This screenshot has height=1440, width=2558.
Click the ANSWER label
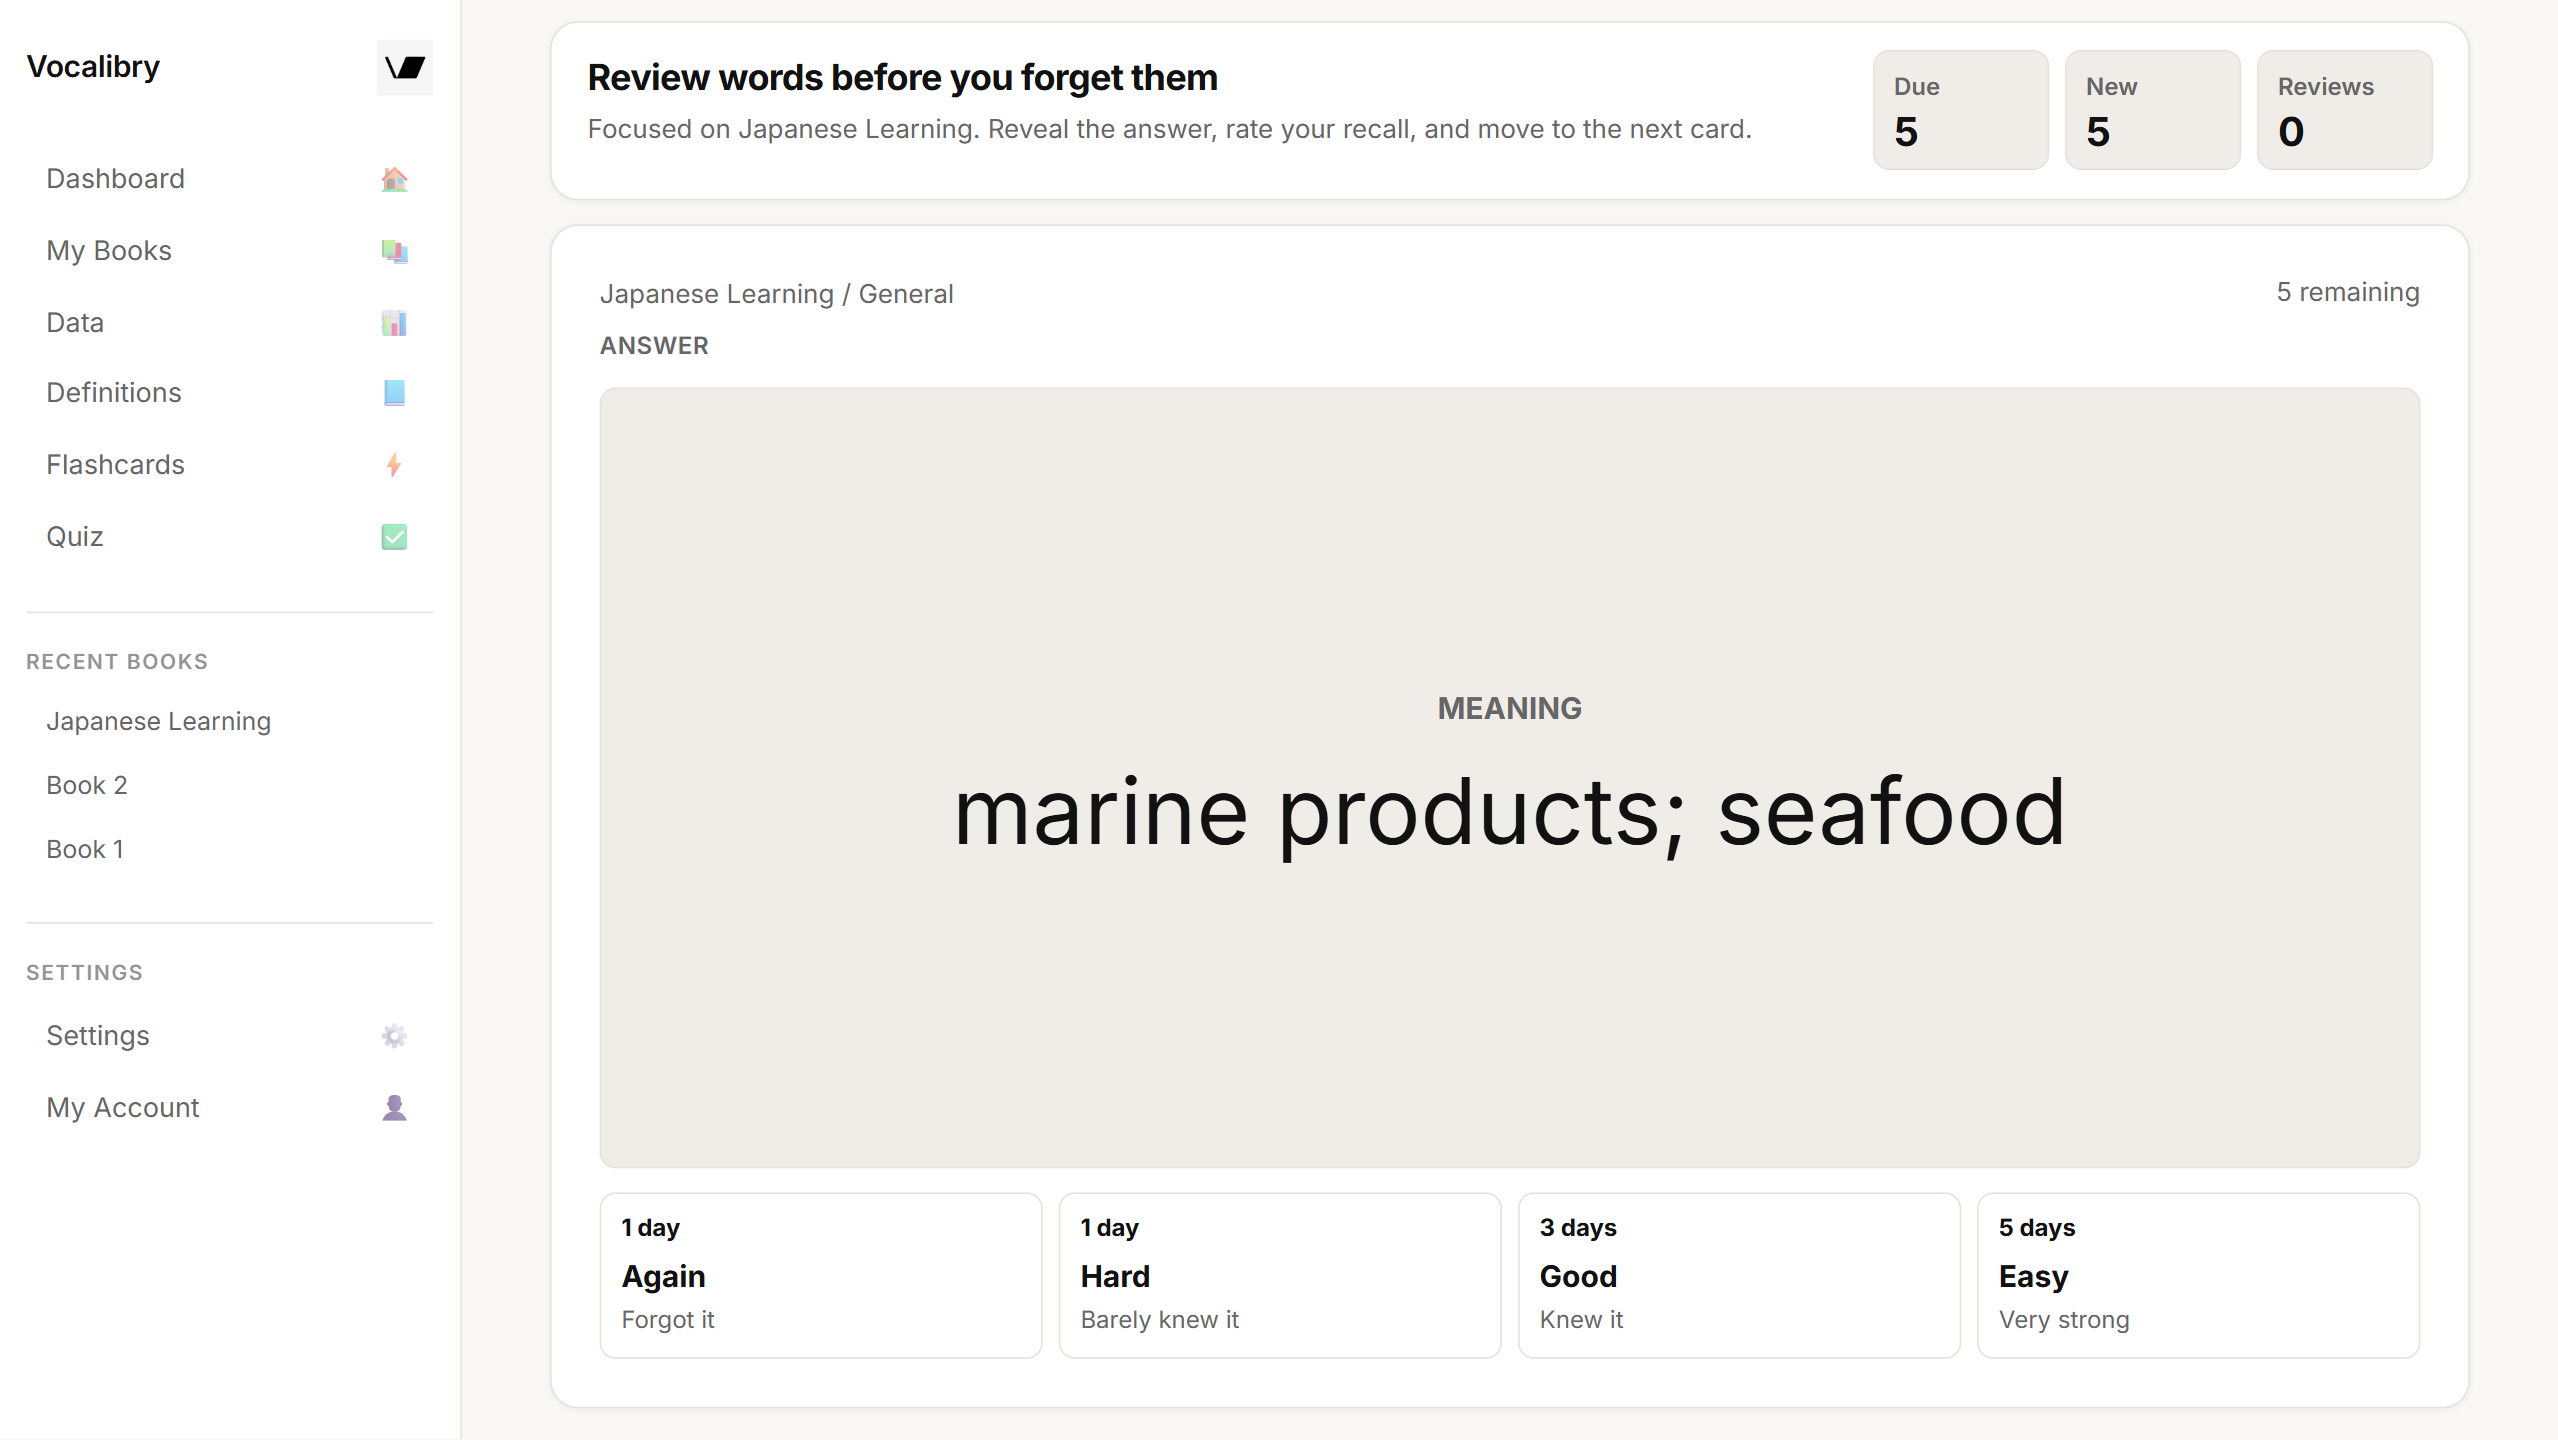tap(654, 346)
